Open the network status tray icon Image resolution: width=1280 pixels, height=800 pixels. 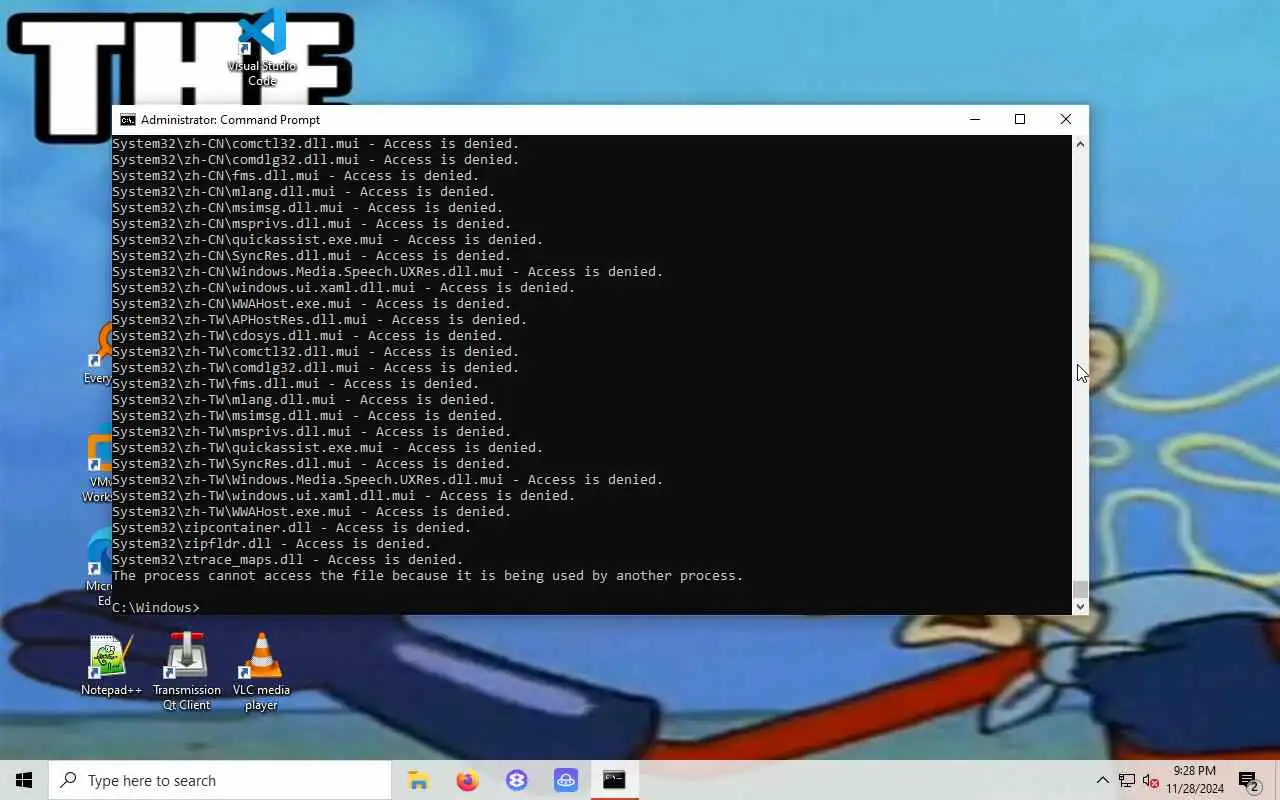pyautogui.click(x=1127, y=780)
